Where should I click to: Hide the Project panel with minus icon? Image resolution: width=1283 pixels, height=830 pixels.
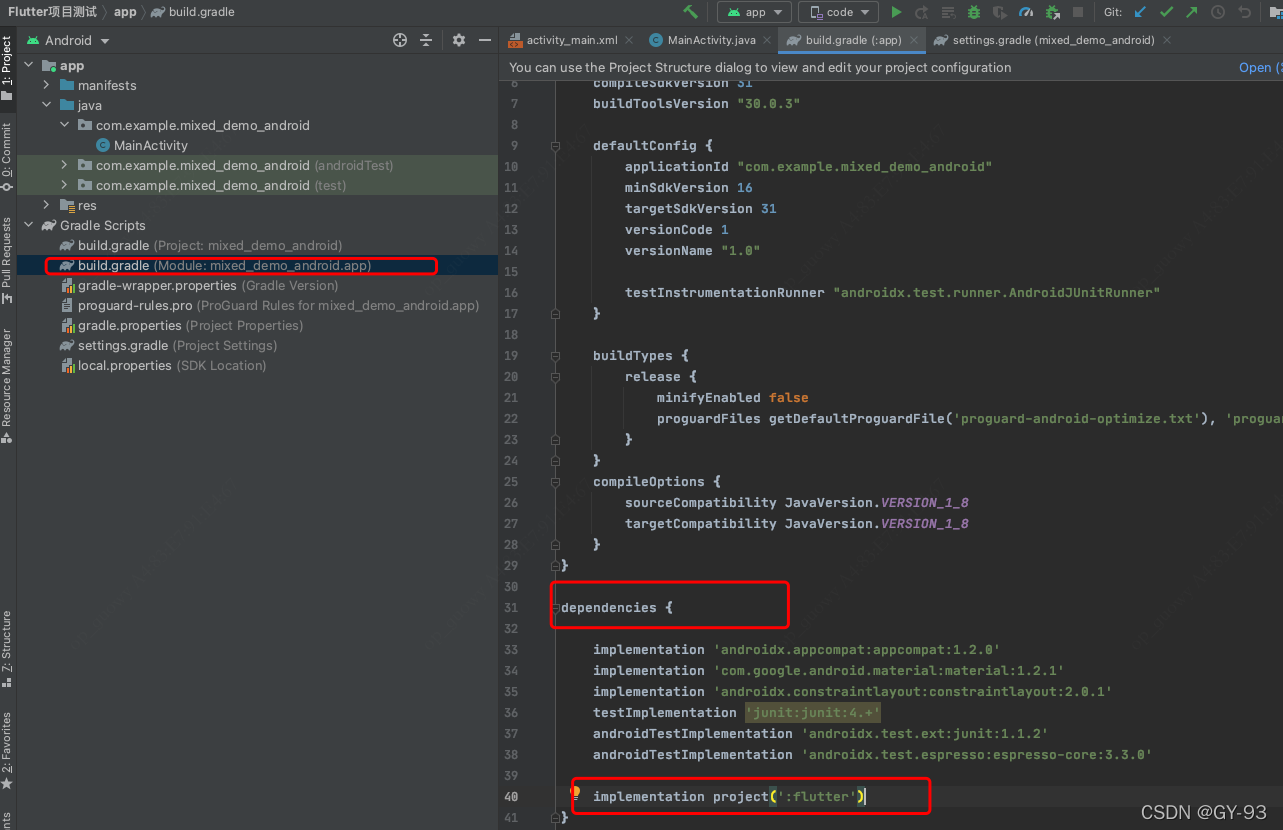[485, 40]
